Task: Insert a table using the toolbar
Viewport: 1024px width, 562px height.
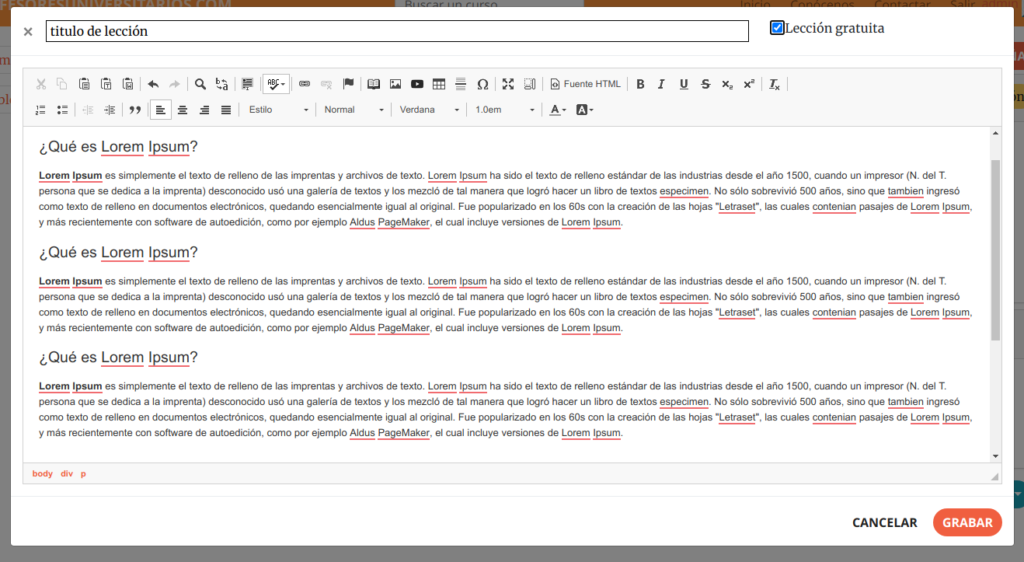Action: click(439, 84)
